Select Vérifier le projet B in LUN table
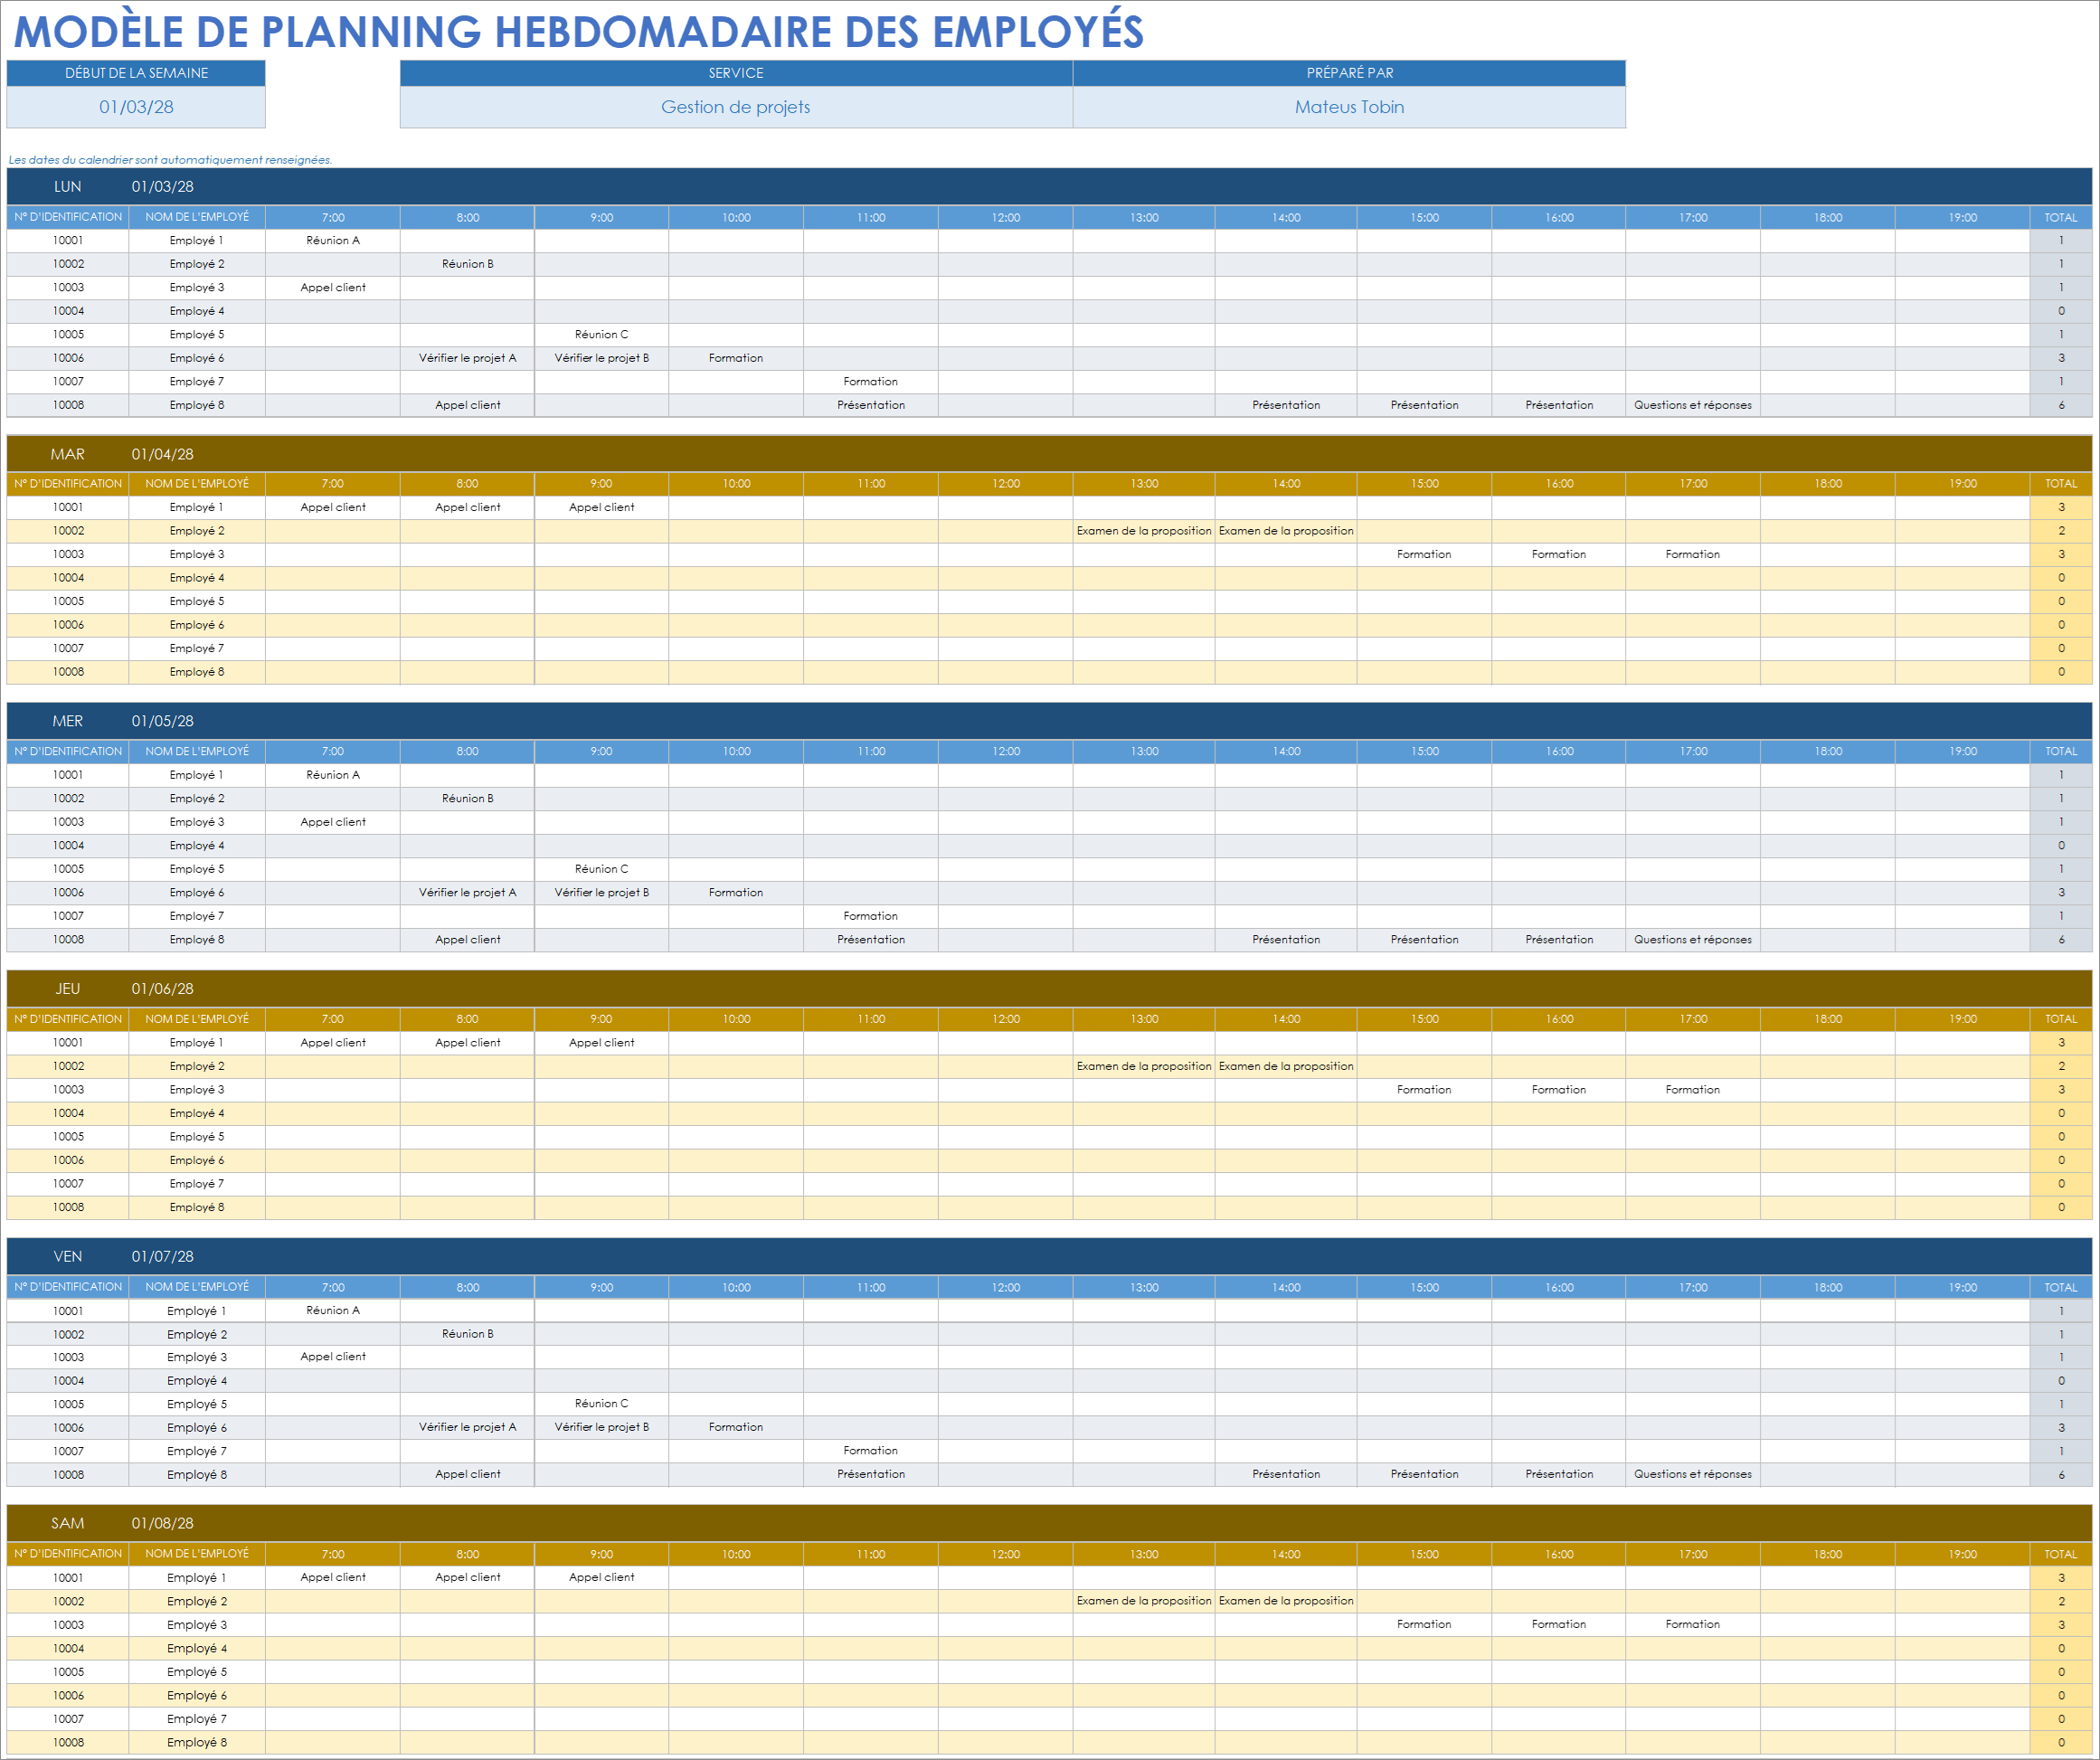The height and width of the screenshot is (1760, 2100). (x=602, y=358)
